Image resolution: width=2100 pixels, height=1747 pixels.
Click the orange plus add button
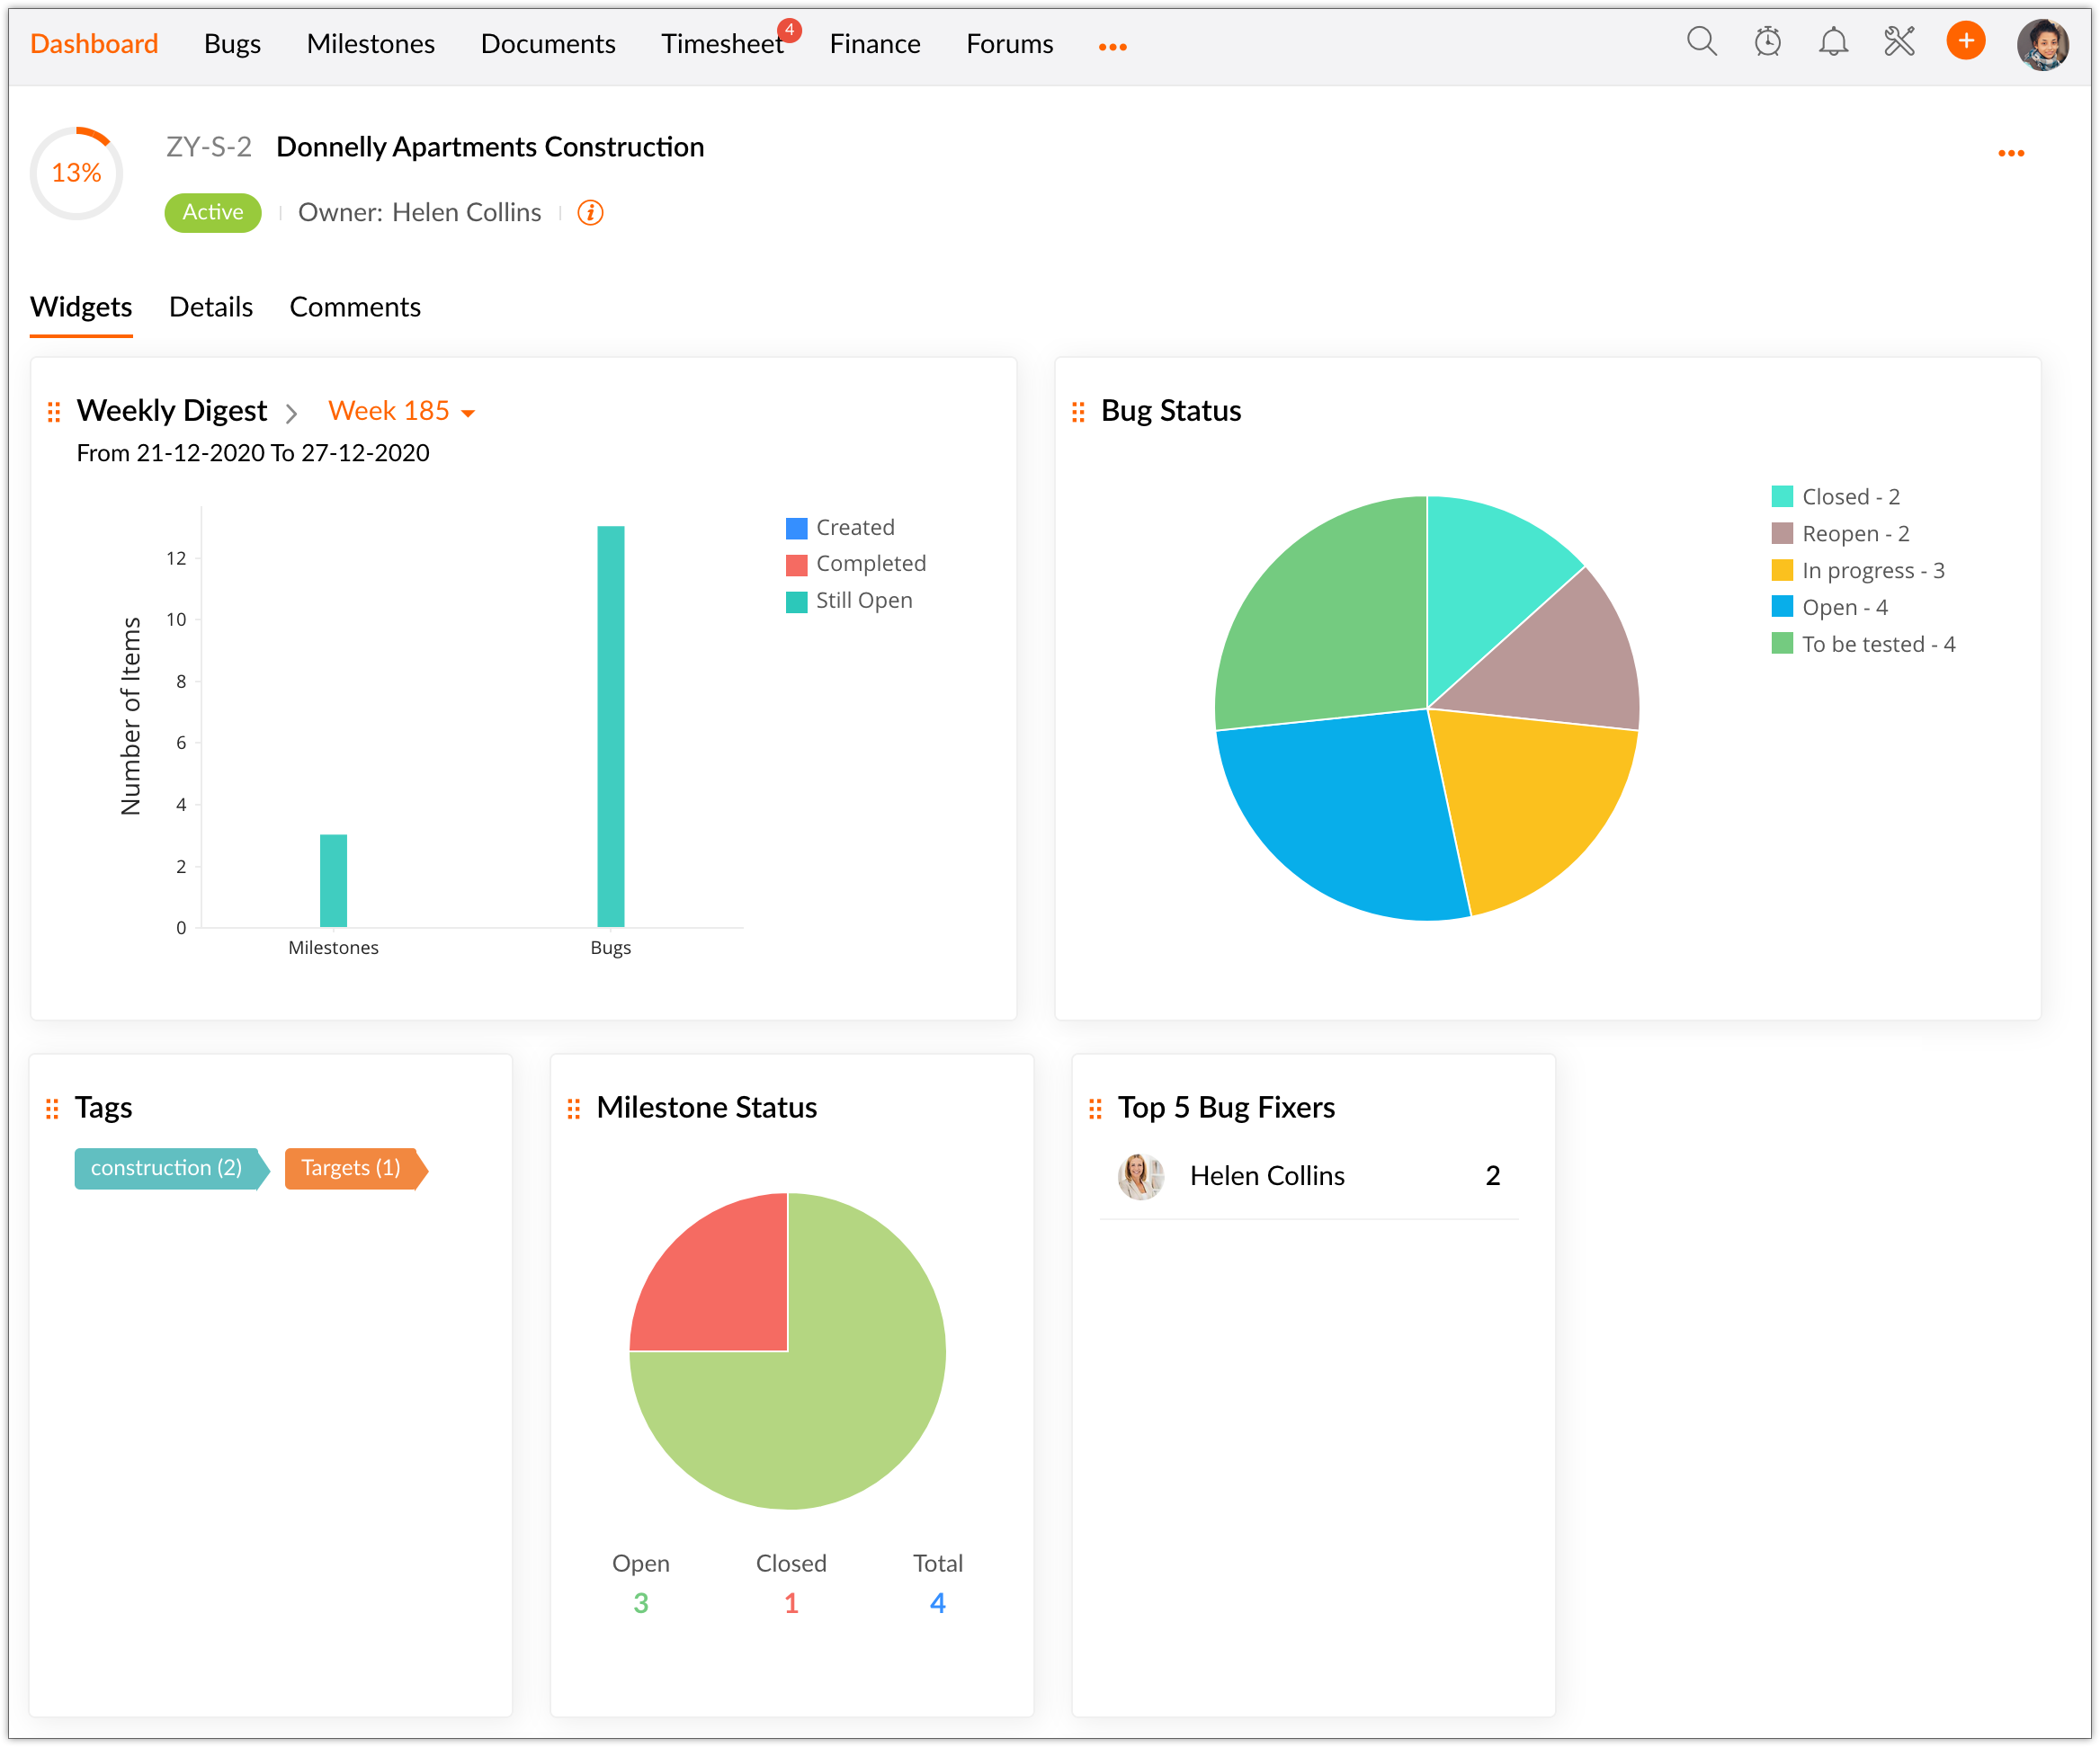pyautogui.click(x=1965, y=42)
